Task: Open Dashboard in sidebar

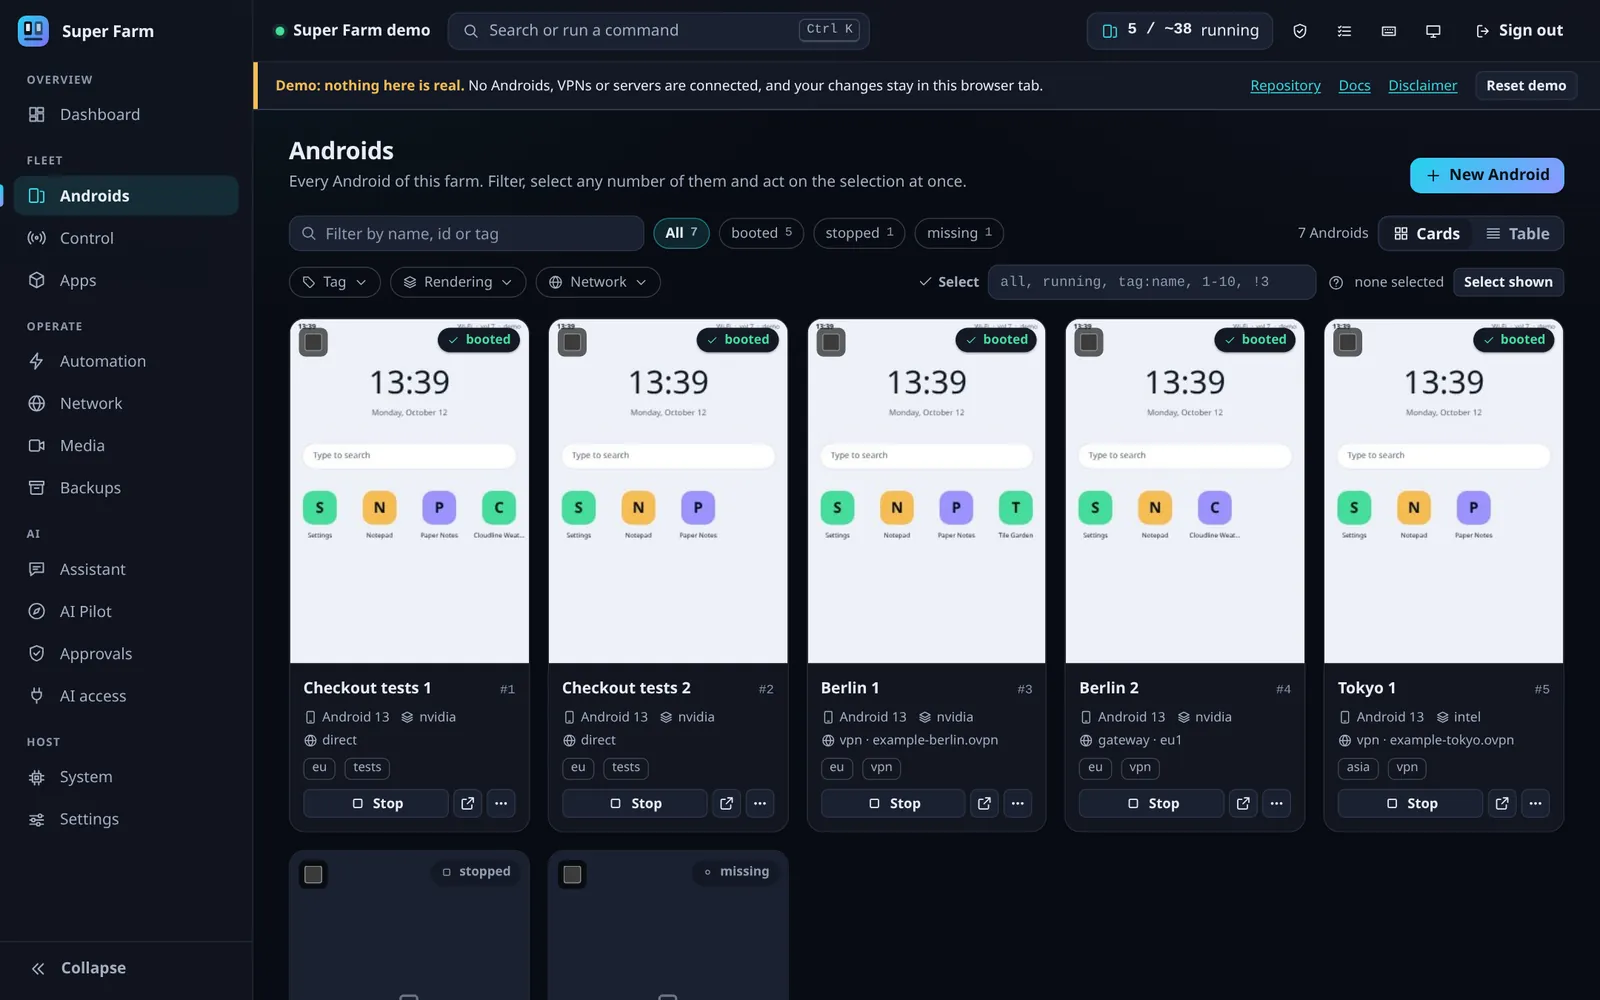Action: [126, 115]
